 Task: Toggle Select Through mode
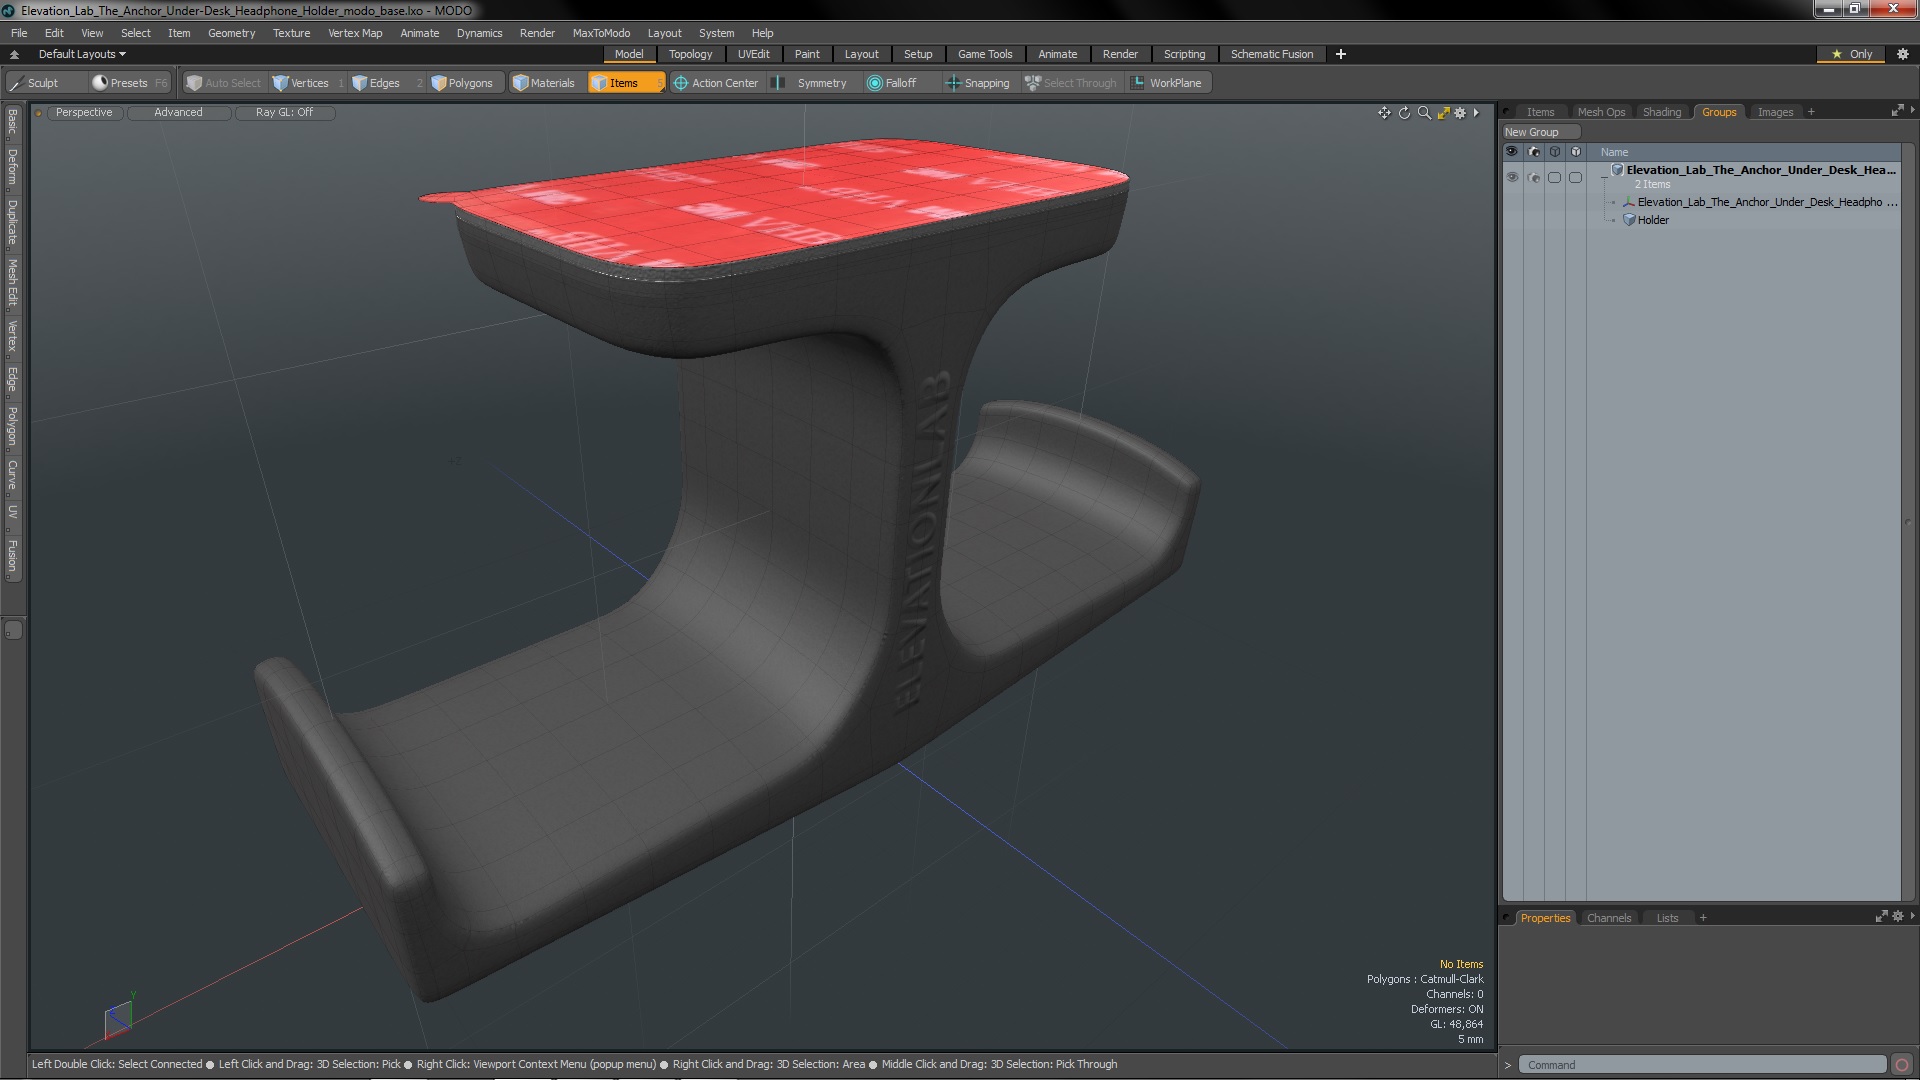point(1071,82)
